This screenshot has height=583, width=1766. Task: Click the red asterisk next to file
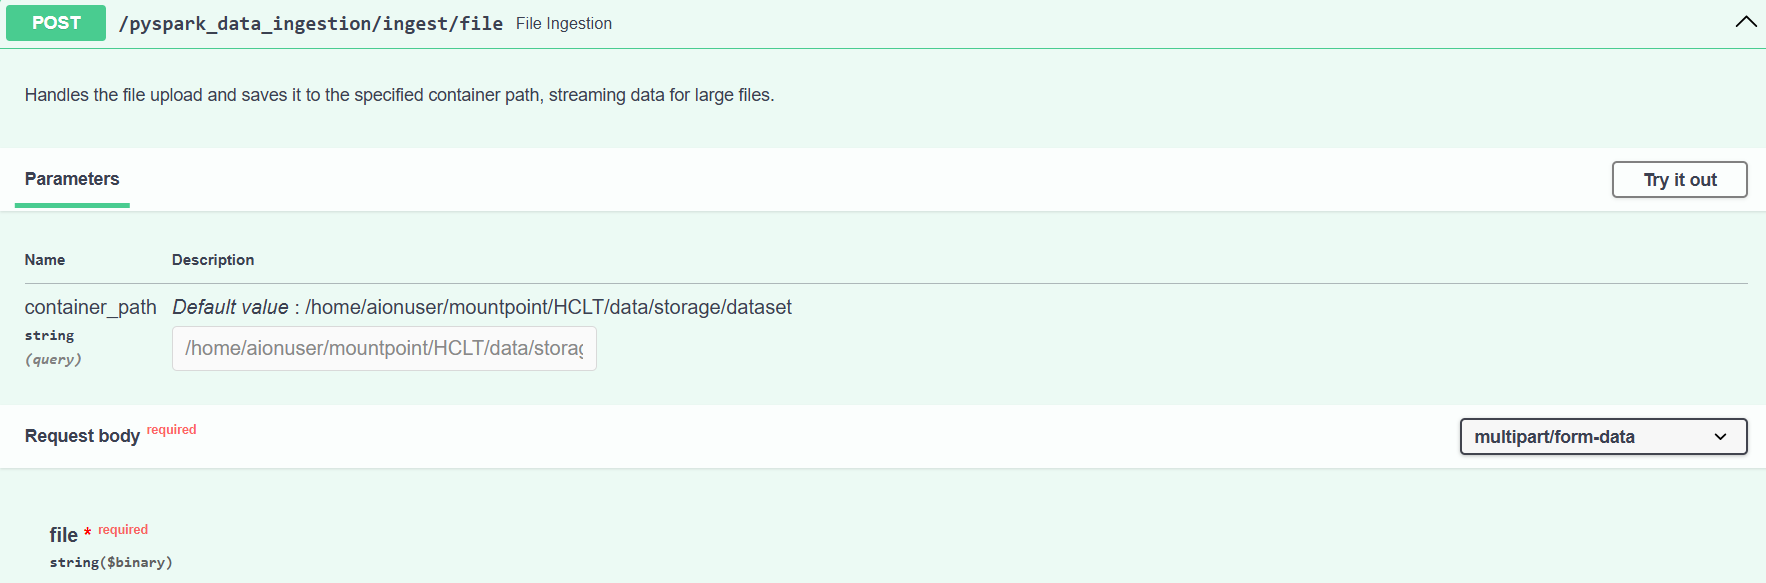coord(88,532)
